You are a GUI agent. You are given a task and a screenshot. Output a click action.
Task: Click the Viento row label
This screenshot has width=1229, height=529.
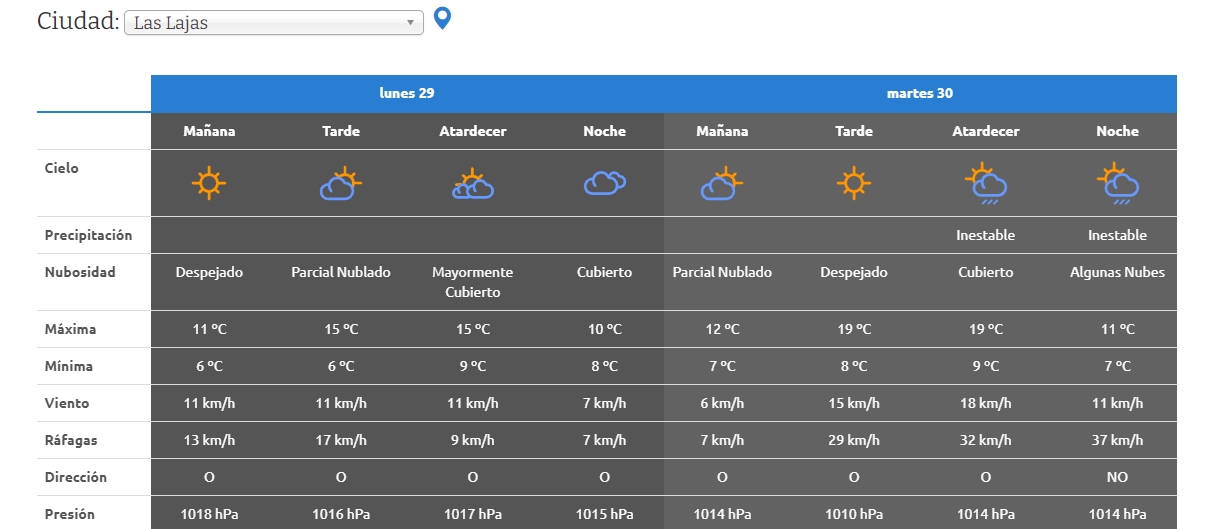click(x=66, y=403)
